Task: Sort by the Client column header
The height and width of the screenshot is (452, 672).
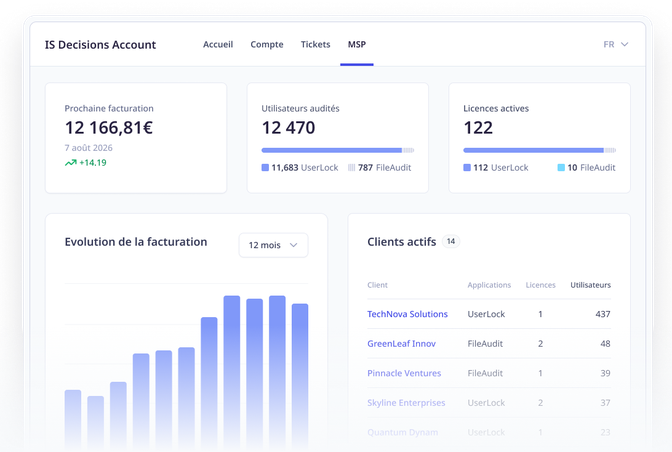Action: pos(377,285)
